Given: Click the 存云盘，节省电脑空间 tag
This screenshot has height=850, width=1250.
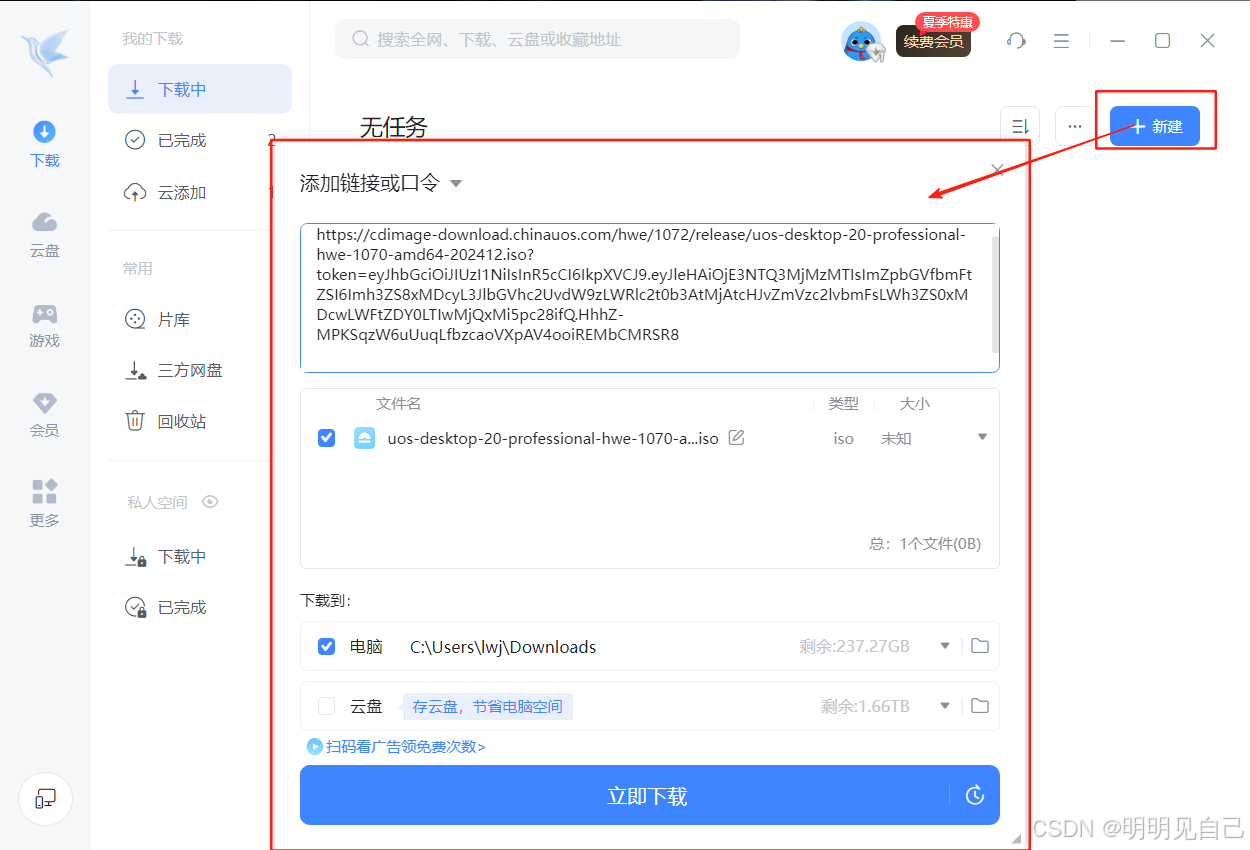Looking at the screenshot, I should click(488, 706).
